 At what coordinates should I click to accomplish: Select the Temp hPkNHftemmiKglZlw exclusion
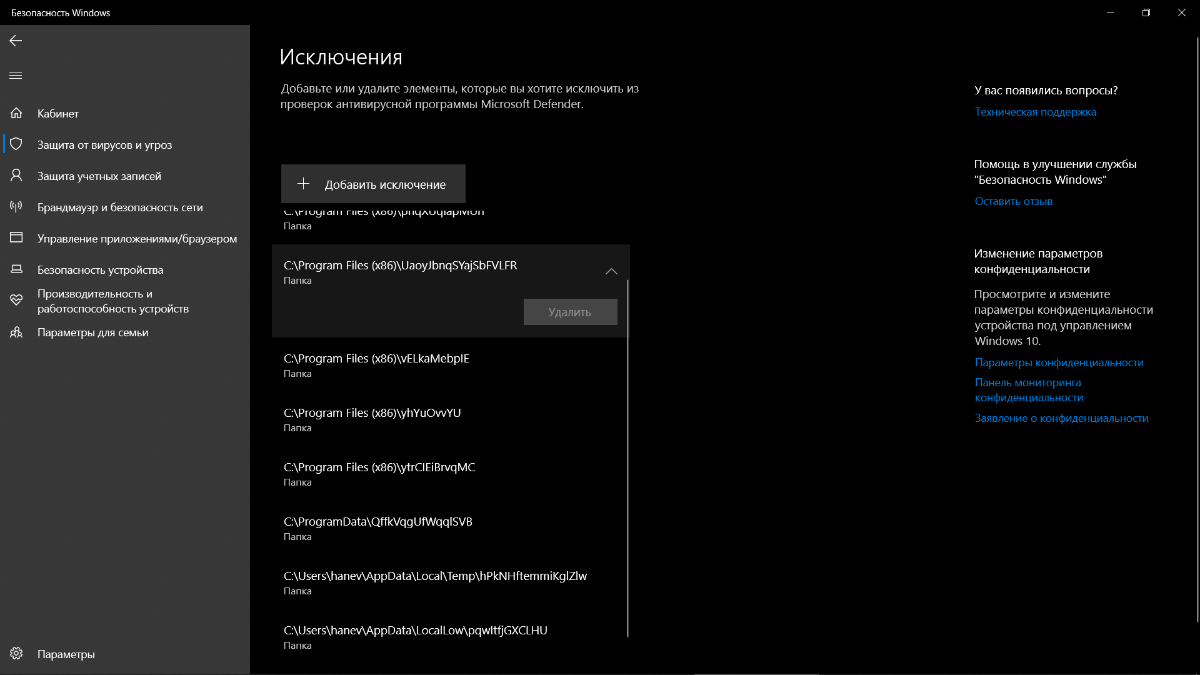click(451, 582)
